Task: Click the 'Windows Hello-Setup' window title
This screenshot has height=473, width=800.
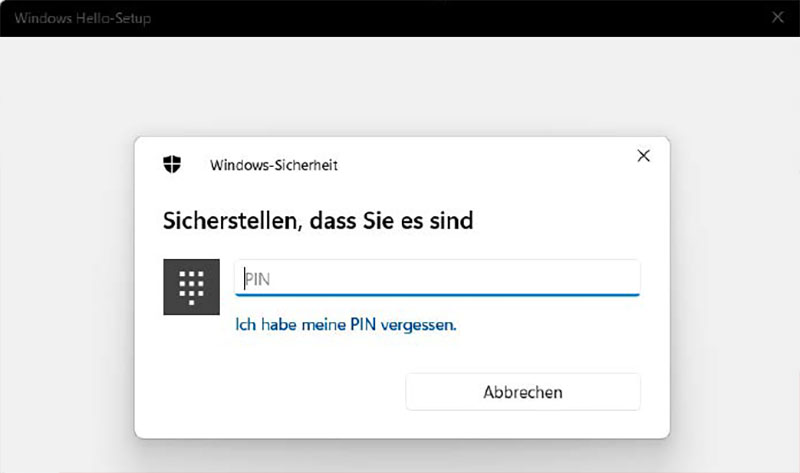Action: click(83, 18)
